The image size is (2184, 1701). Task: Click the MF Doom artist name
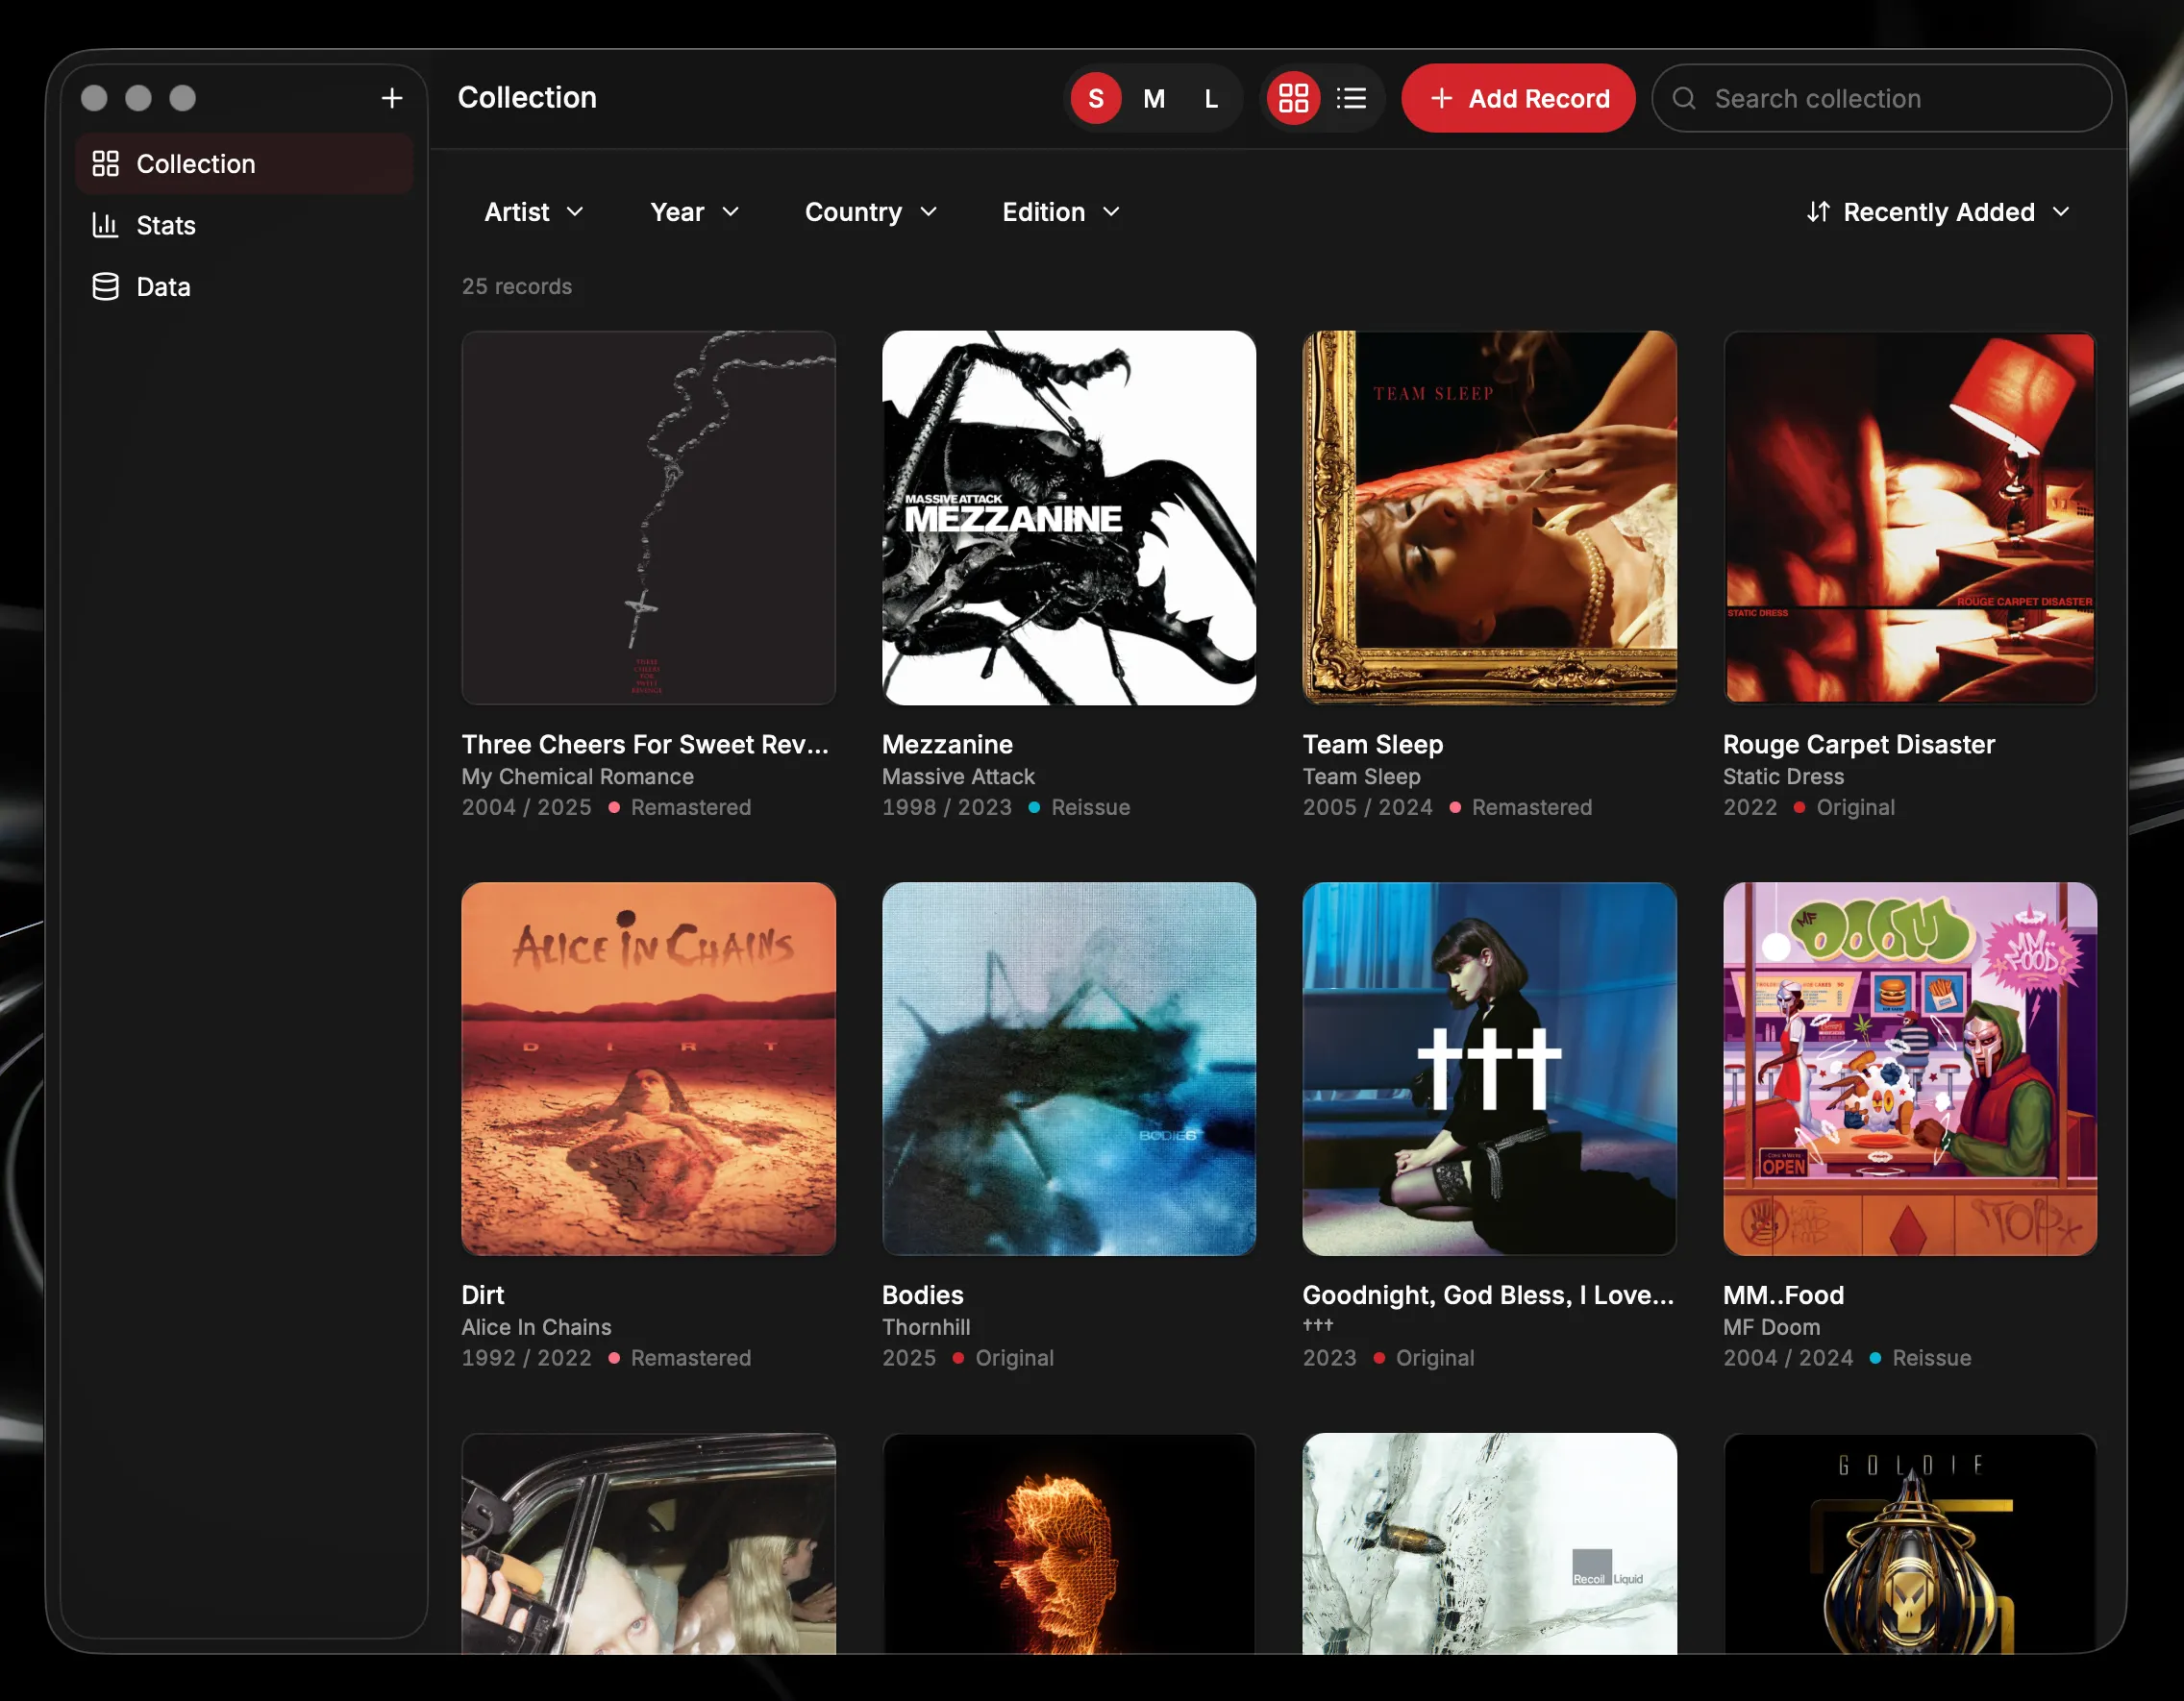(x=1771, y=1327)
